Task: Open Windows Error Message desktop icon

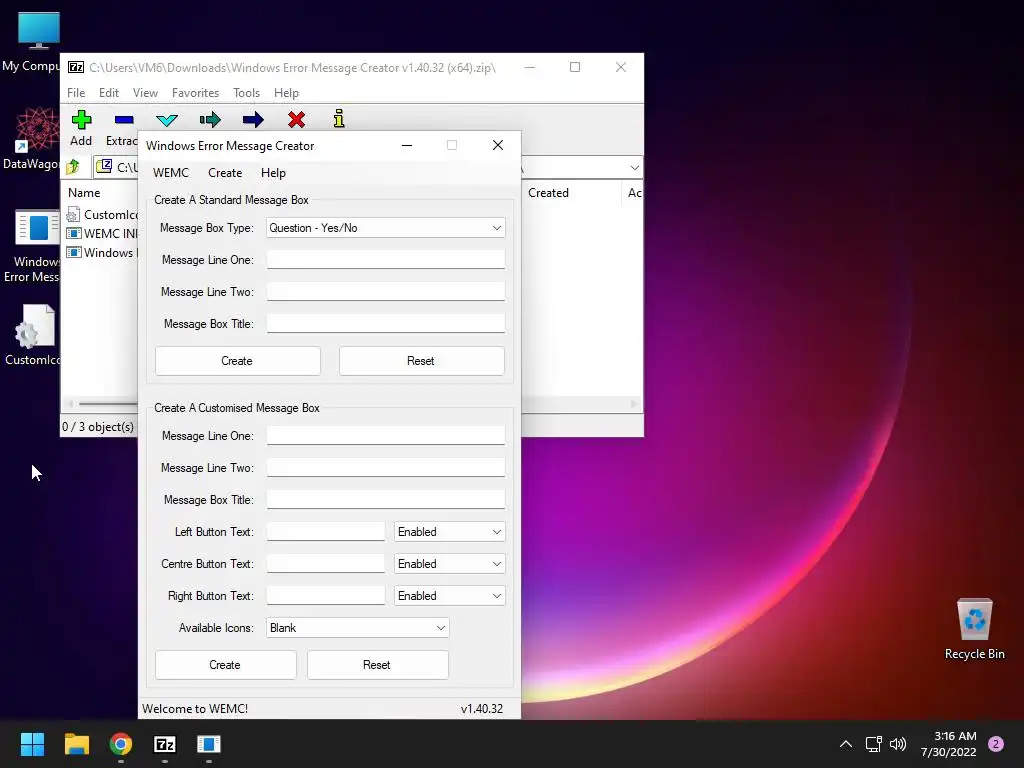Action: pos(37,246)
